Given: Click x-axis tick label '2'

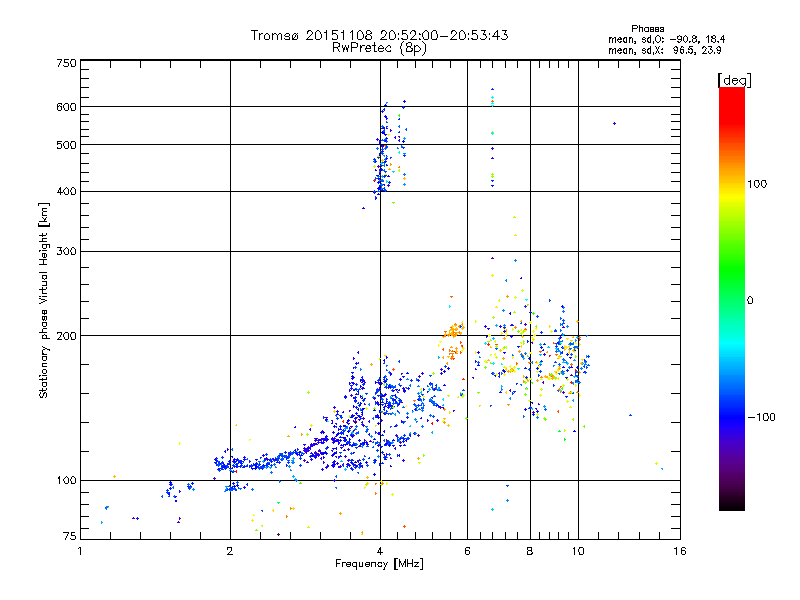Looking at the screenshot, I should point(230,551).
